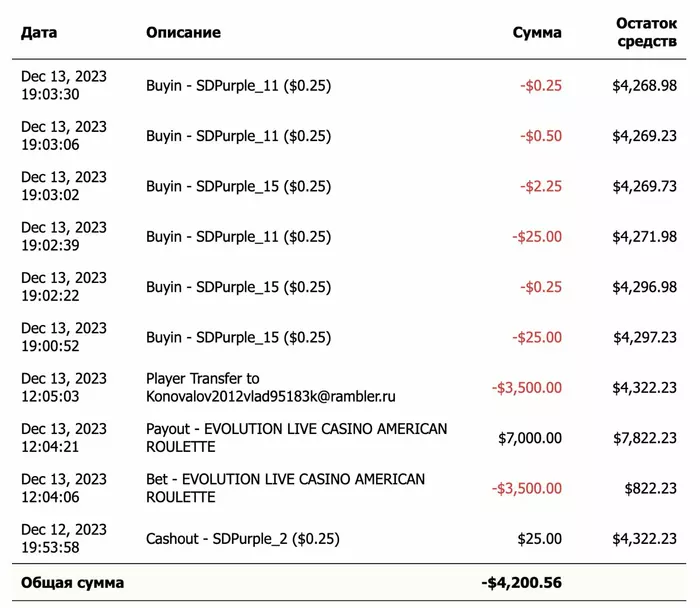Click the Описание column header
Image resolution: width=700 pixels, height=608 pixels.
183,33
